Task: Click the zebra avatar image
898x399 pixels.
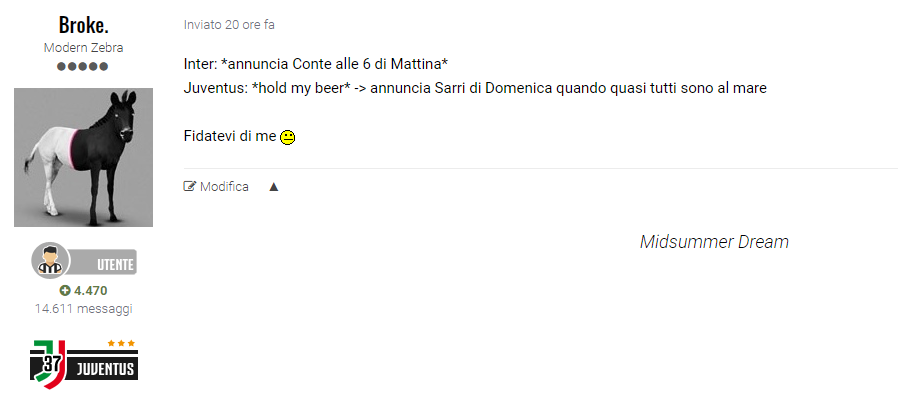Action: pos(84,157)
